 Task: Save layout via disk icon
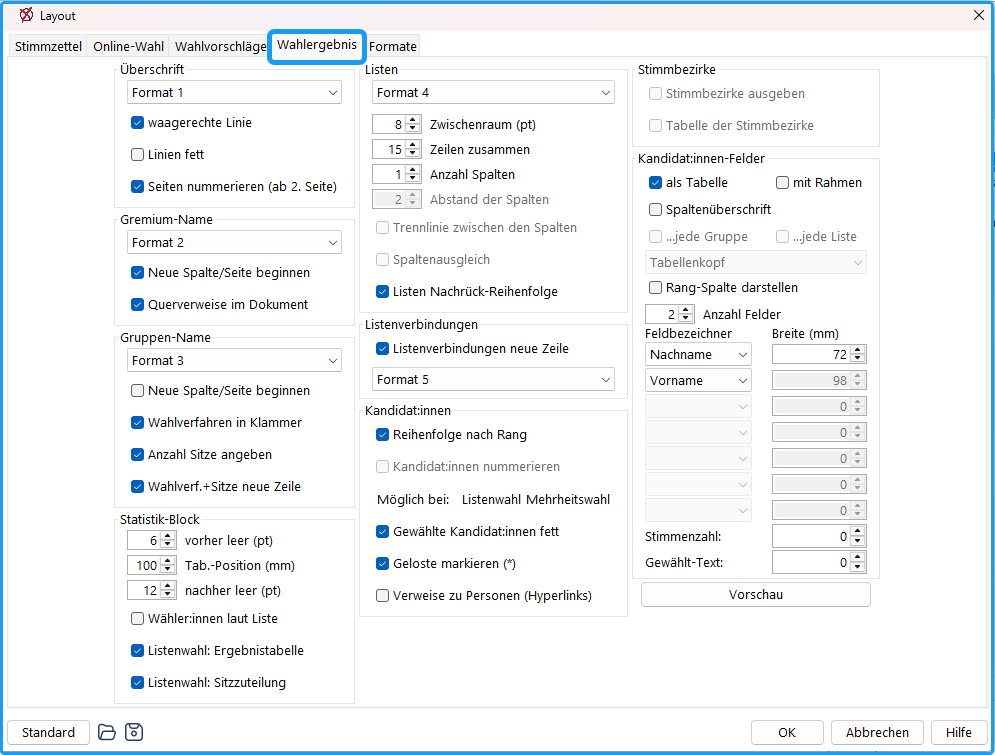click(134, 732)
